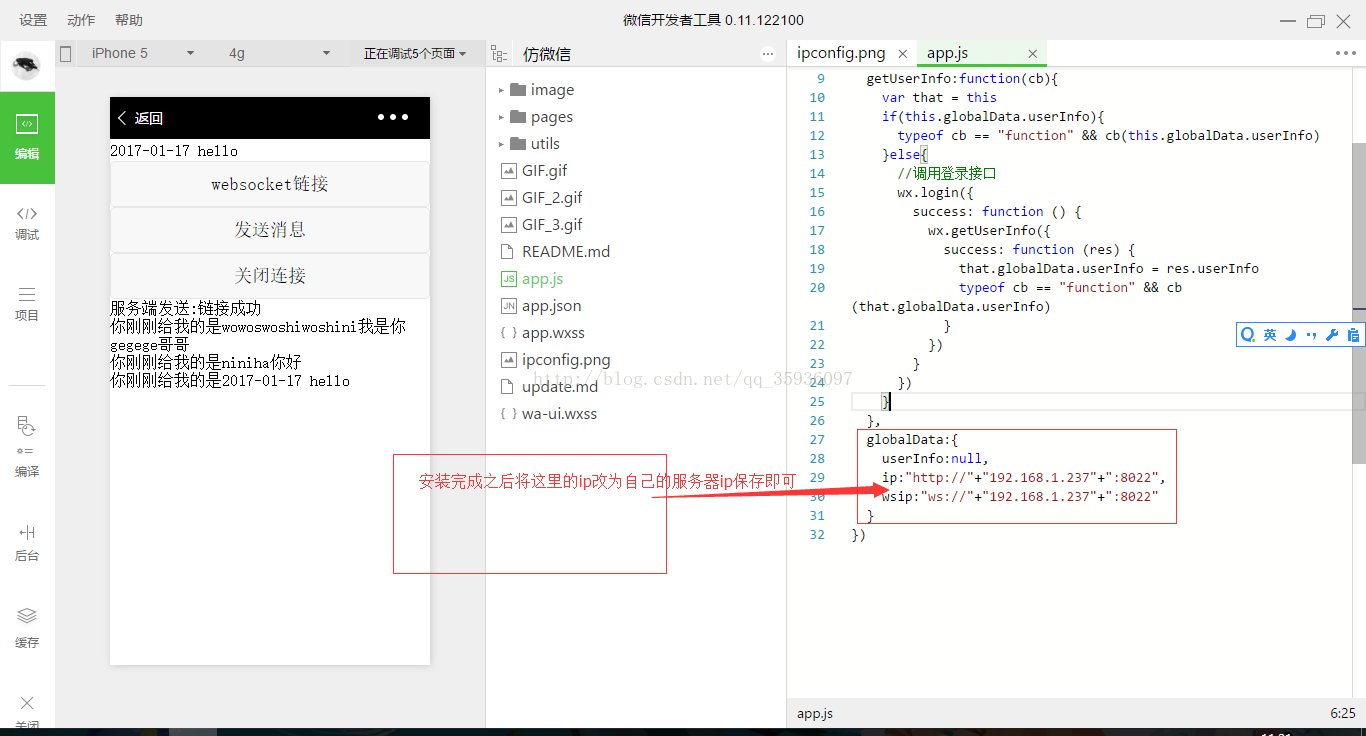Tap the simulator's three-dot menu
The width and height of the screenshot is (1366, 736).
(x=393, y=117)
